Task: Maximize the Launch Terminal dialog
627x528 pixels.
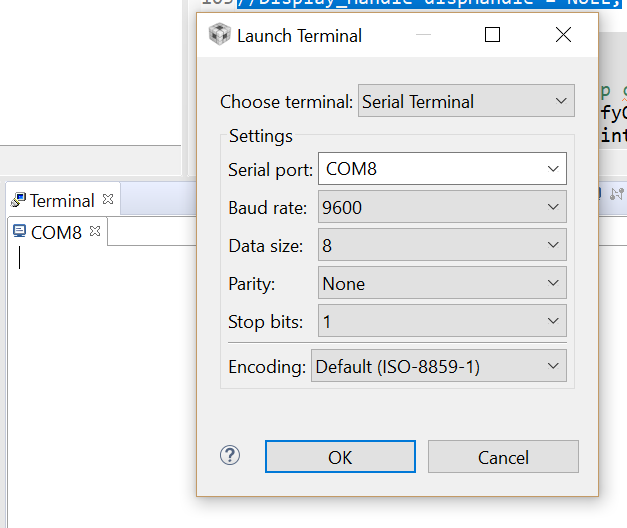Action: click(492, 34)
